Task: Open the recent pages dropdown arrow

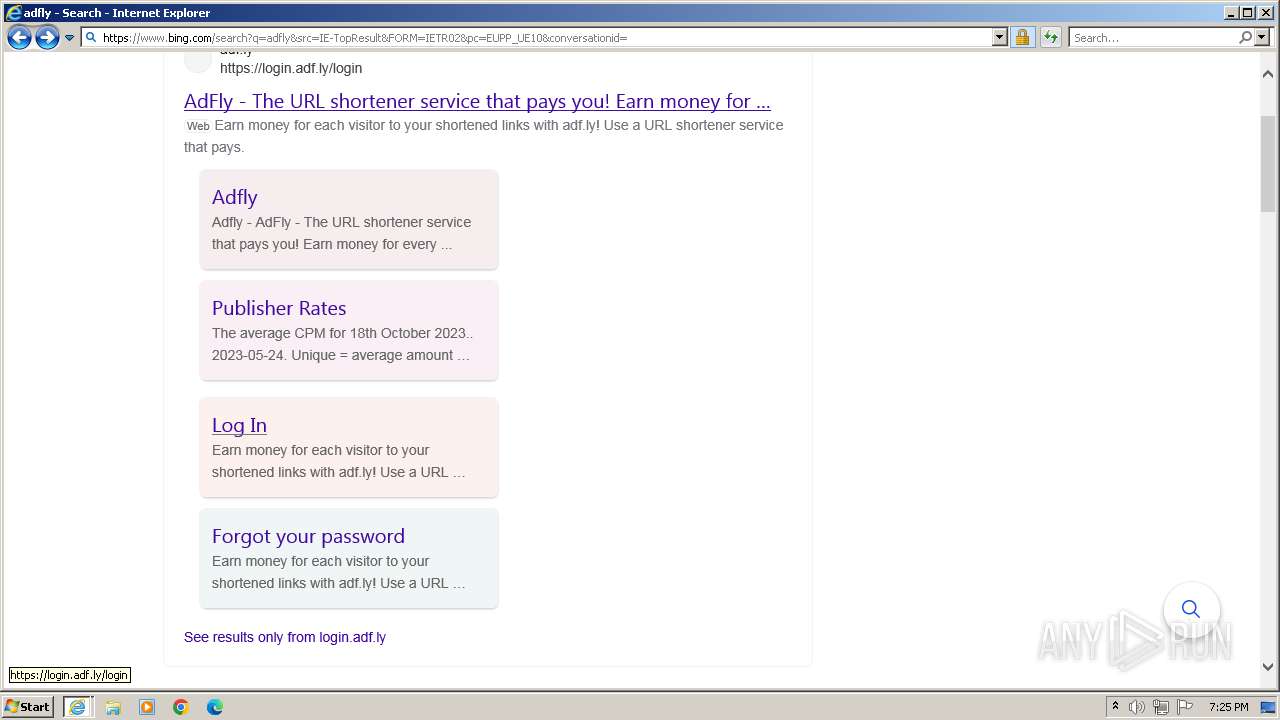Action: 69,38
